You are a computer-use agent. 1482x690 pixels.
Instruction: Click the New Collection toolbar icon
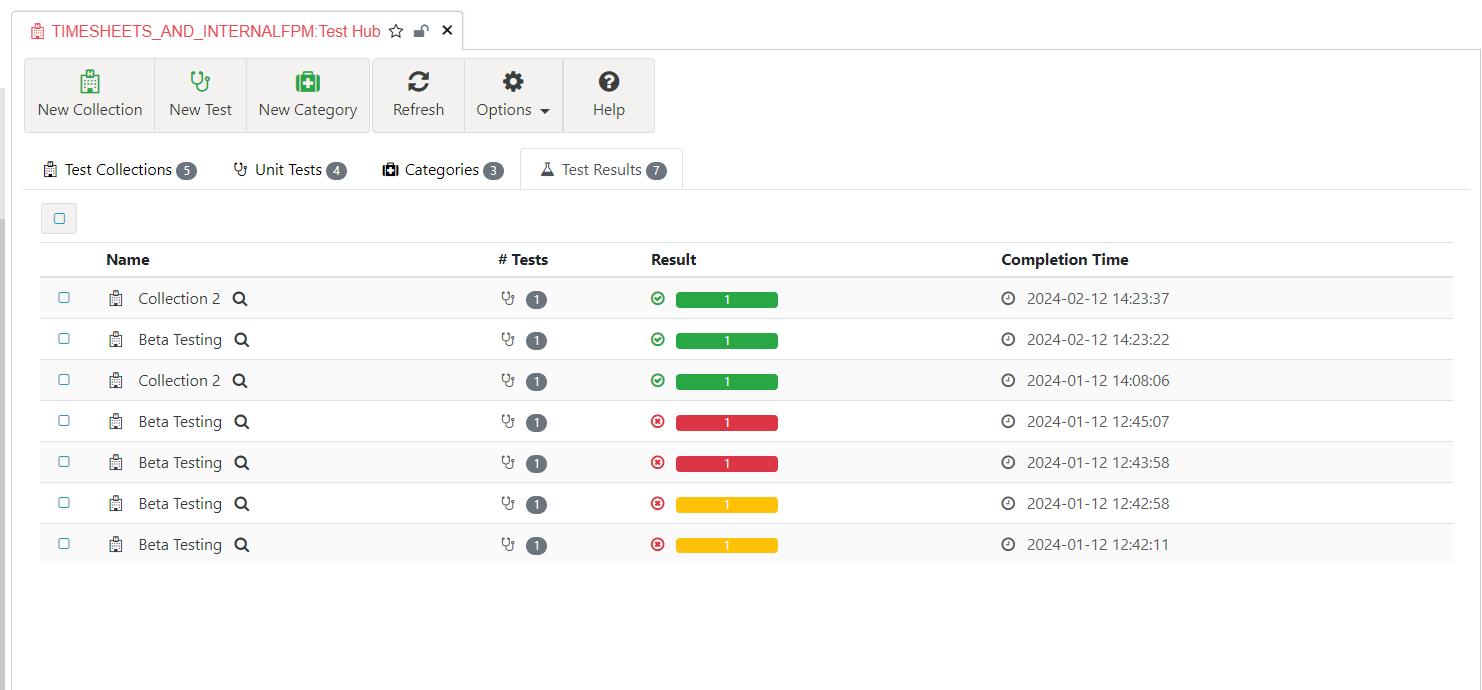[x=90, y=82]
